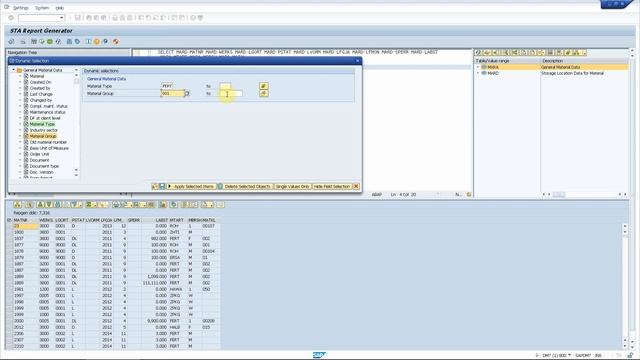Focus the Material Type to-value field
Image resolution: width=640 pixels, height=360 pixels.
point(225,86)
